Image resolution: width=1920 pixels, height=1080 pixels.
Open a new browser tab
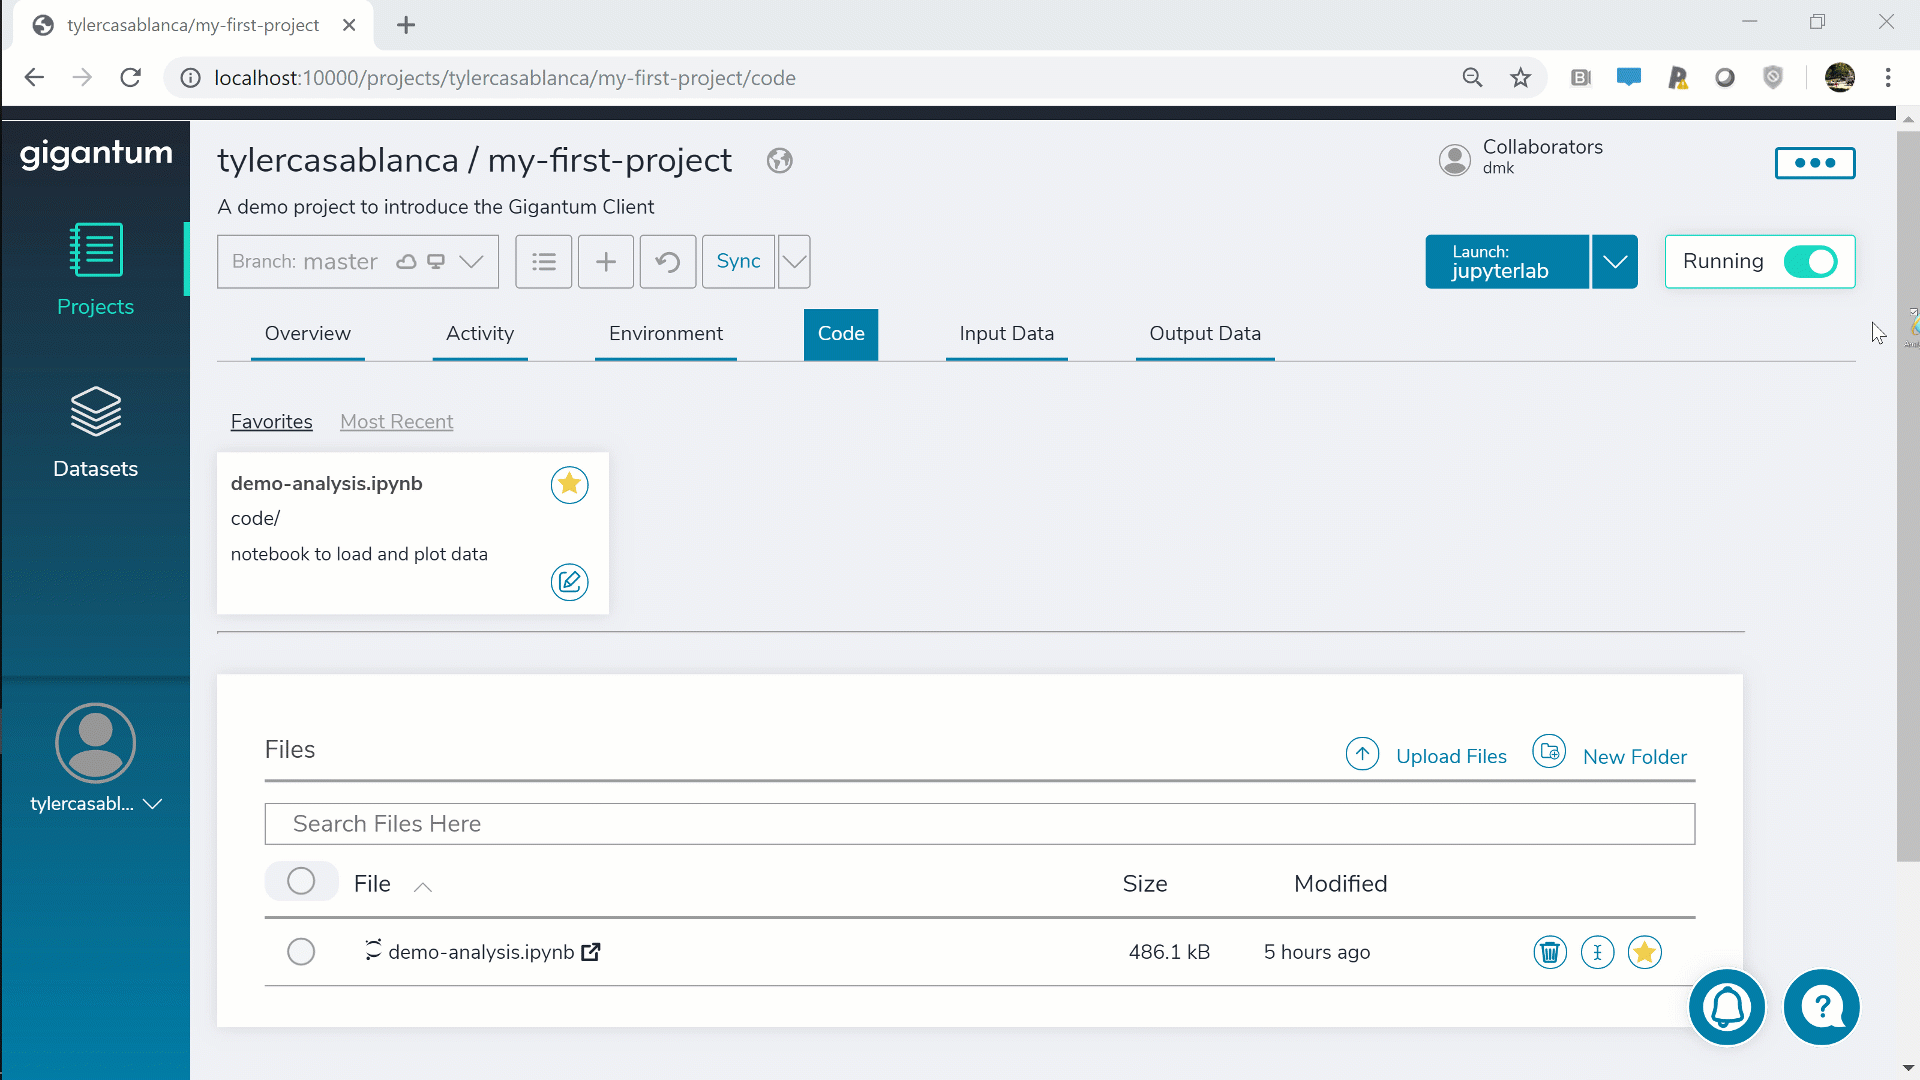[x=406, y=25]
